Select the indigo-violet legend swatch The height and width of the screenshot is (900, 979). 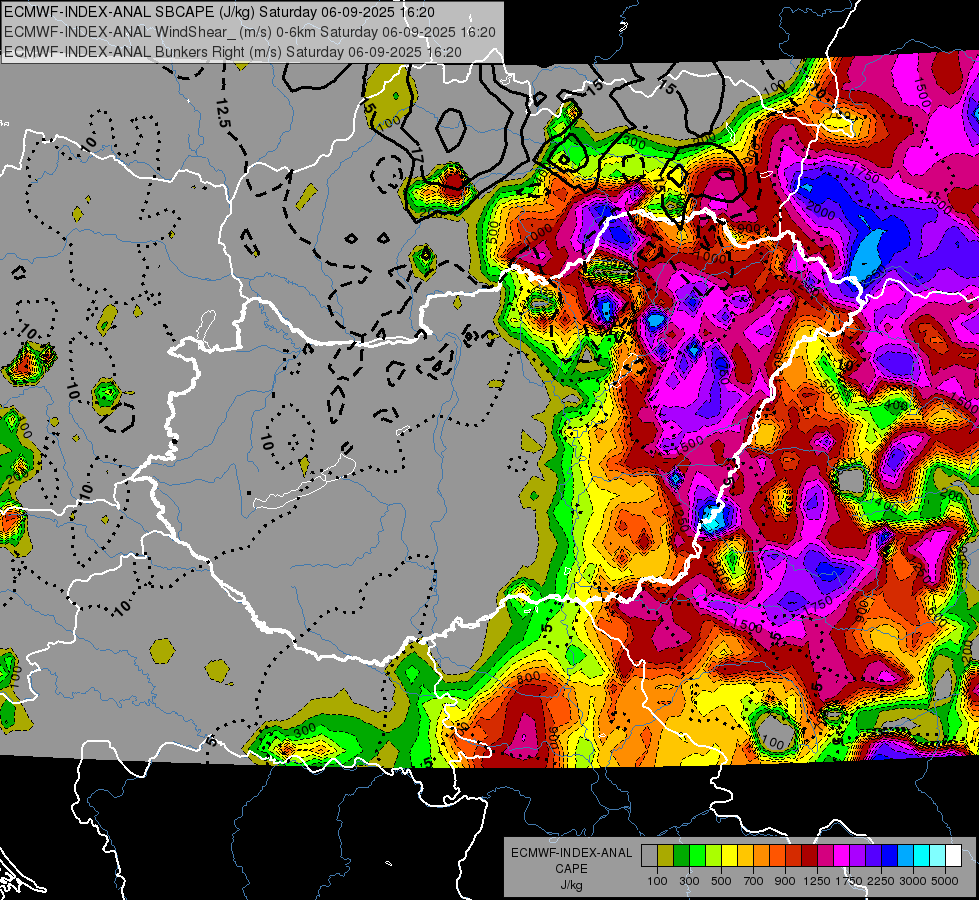(x=873, y=856)
